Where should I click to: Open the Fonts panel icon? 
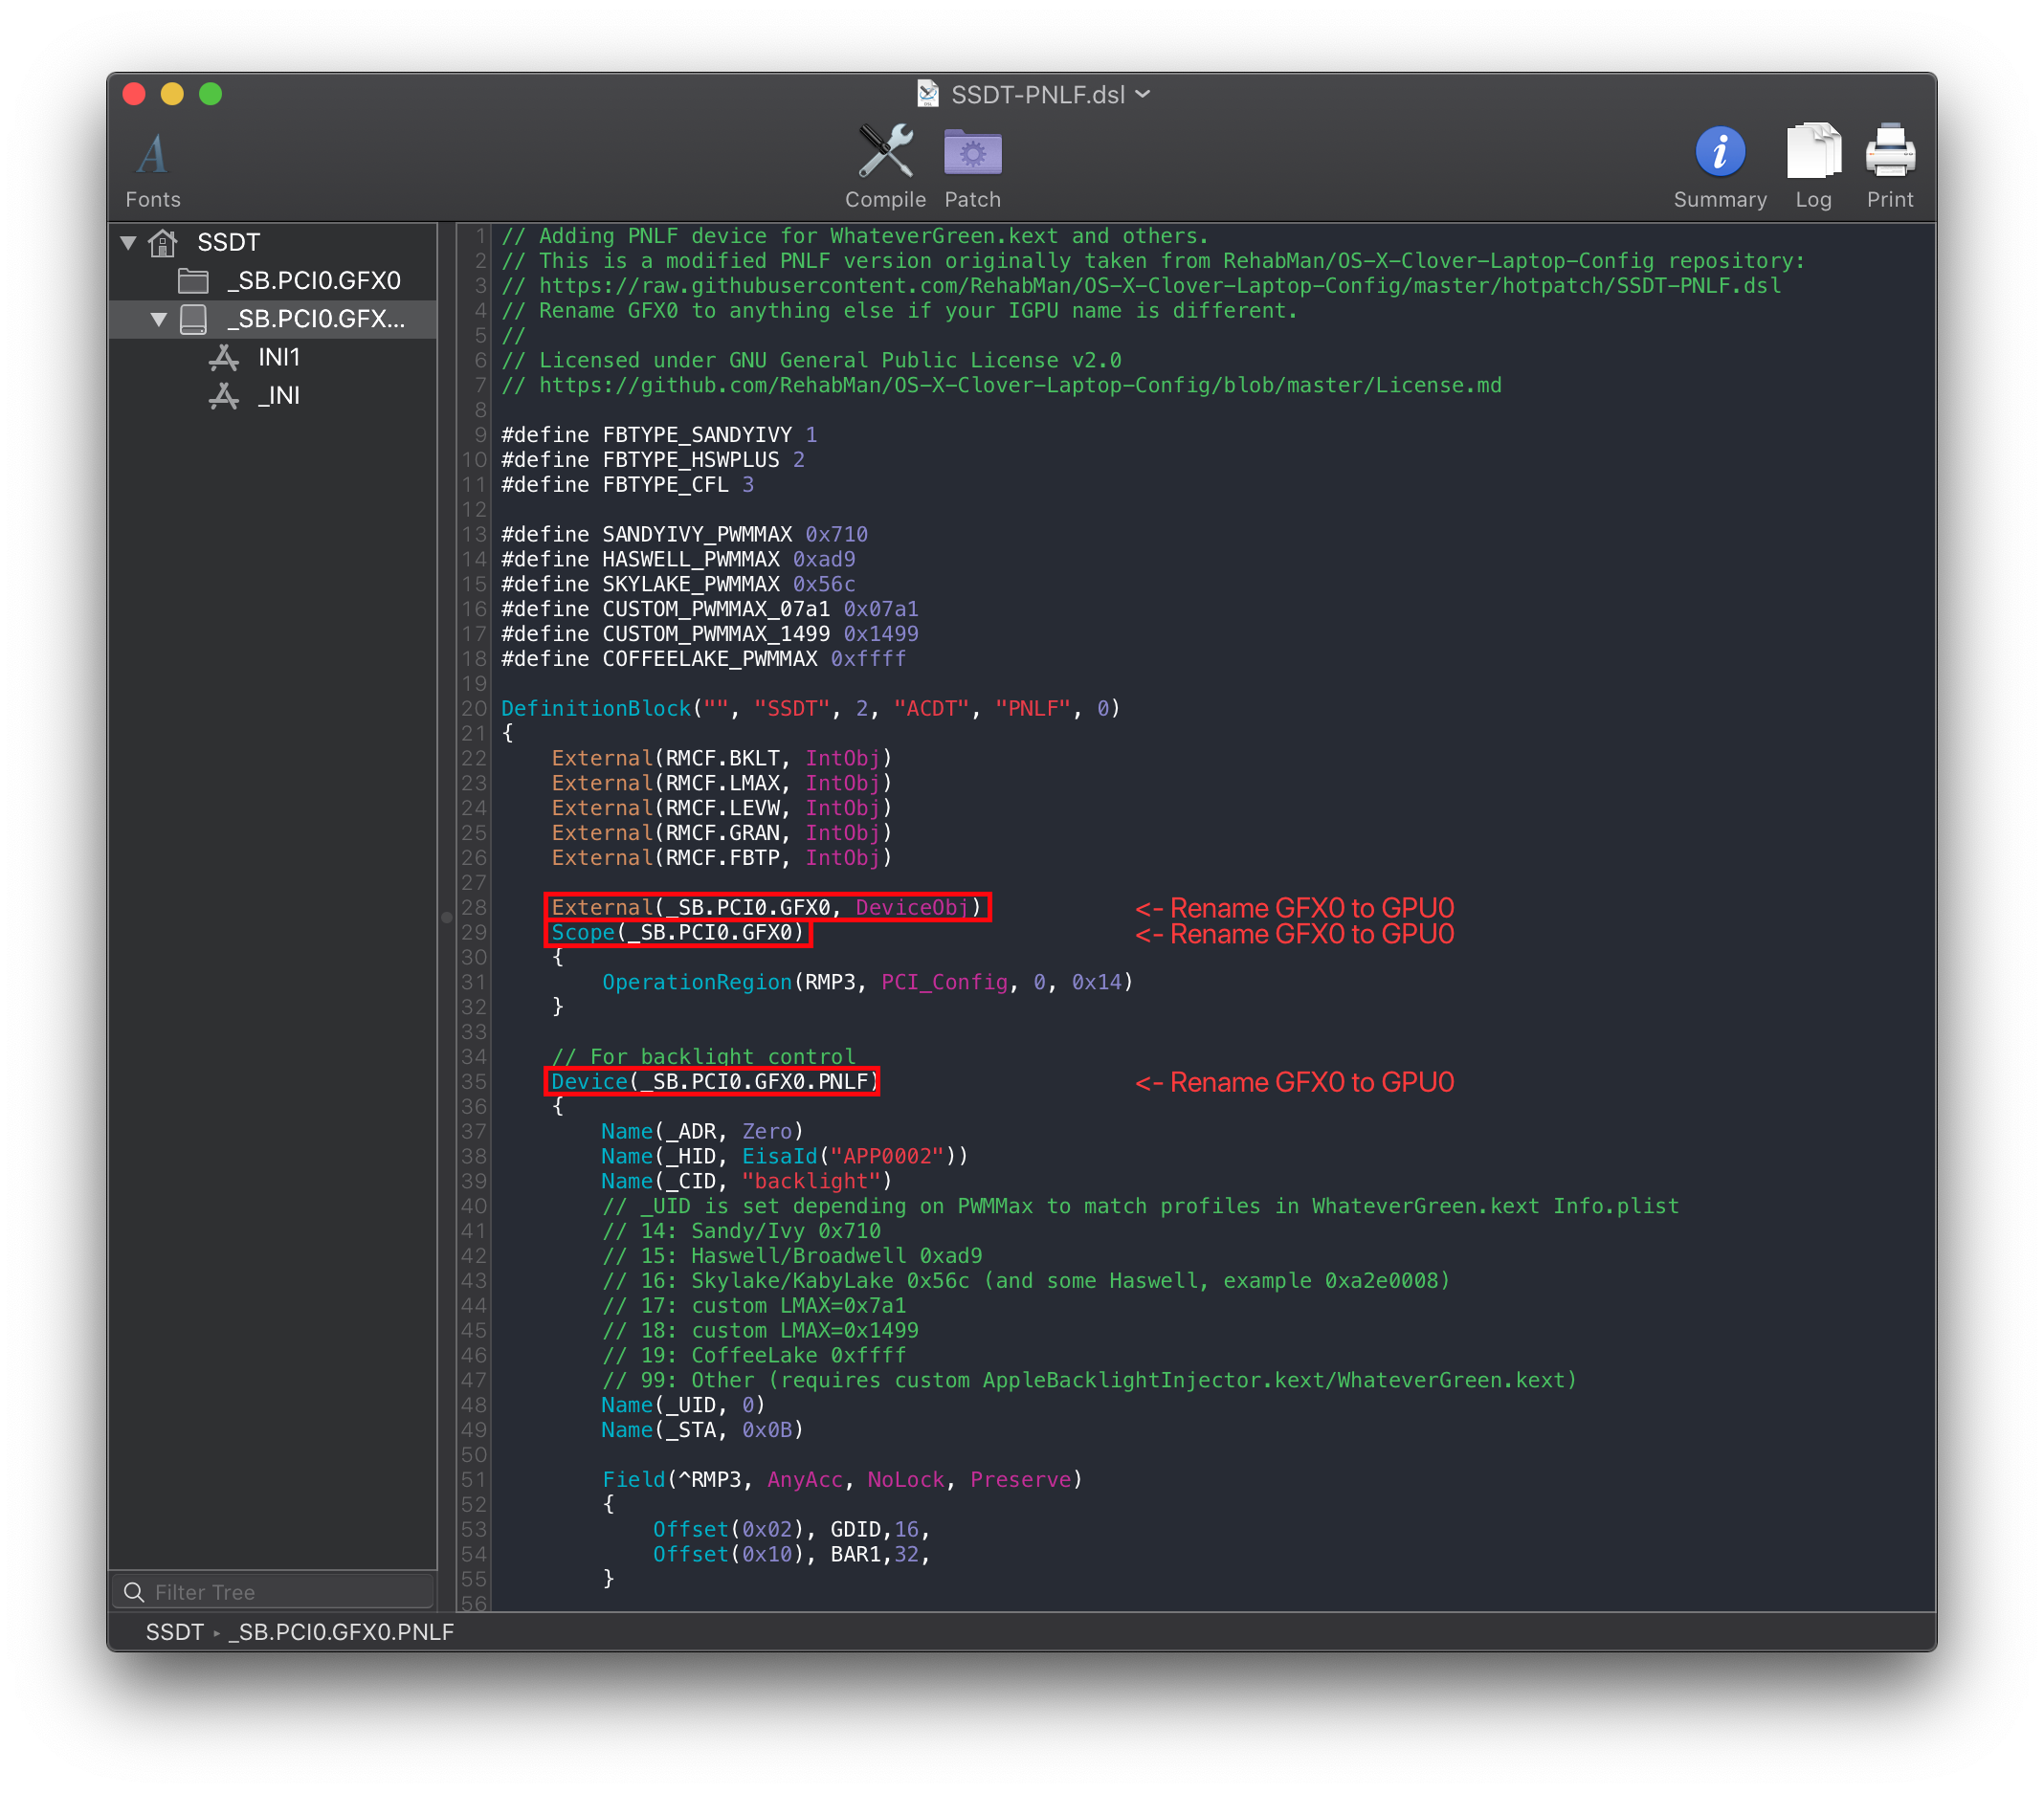pos(153,155)
